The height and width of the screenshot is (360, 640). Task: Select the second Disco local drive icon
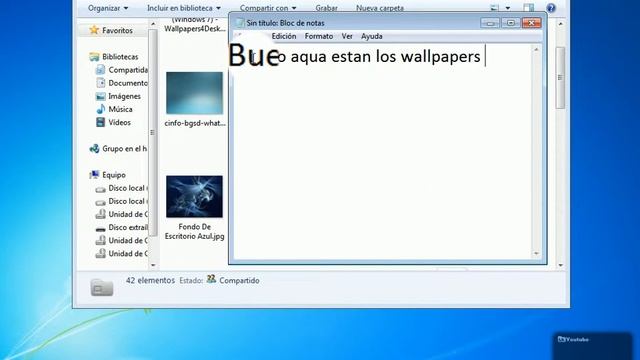(100, 202)
